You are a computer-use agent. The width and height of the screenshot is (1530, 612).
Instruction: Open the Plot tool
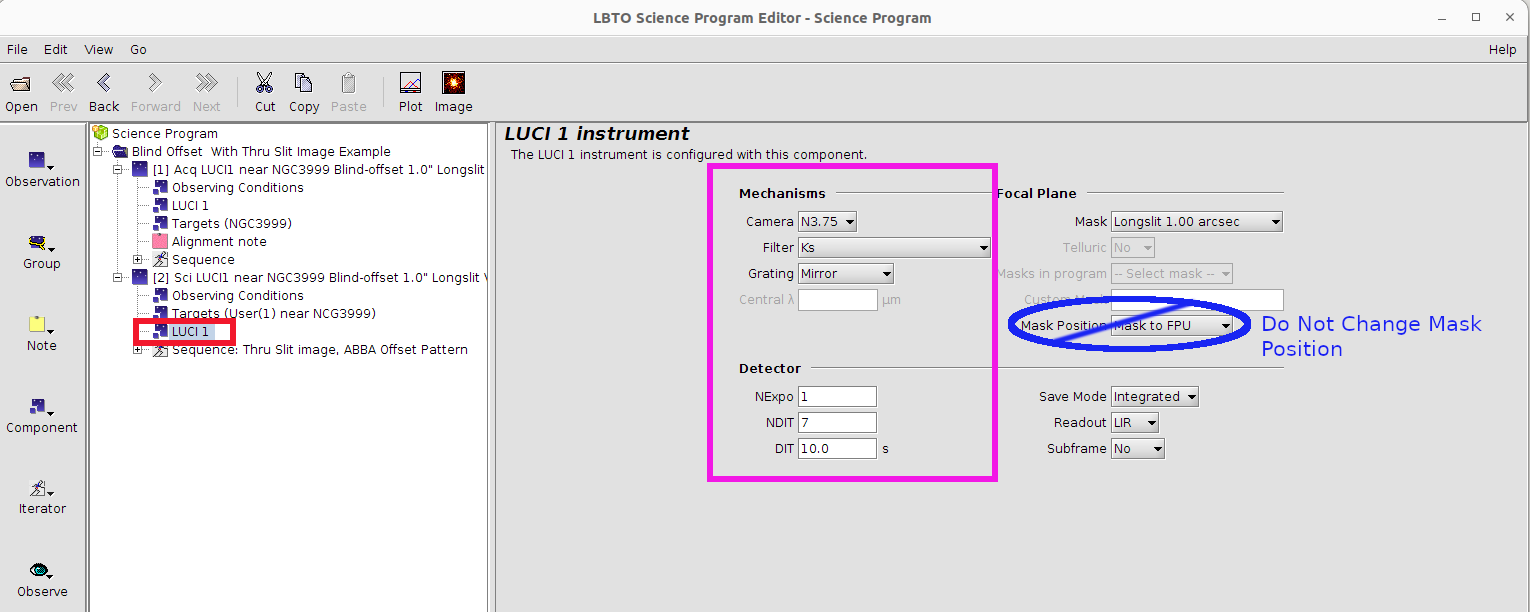click(410, 84)
